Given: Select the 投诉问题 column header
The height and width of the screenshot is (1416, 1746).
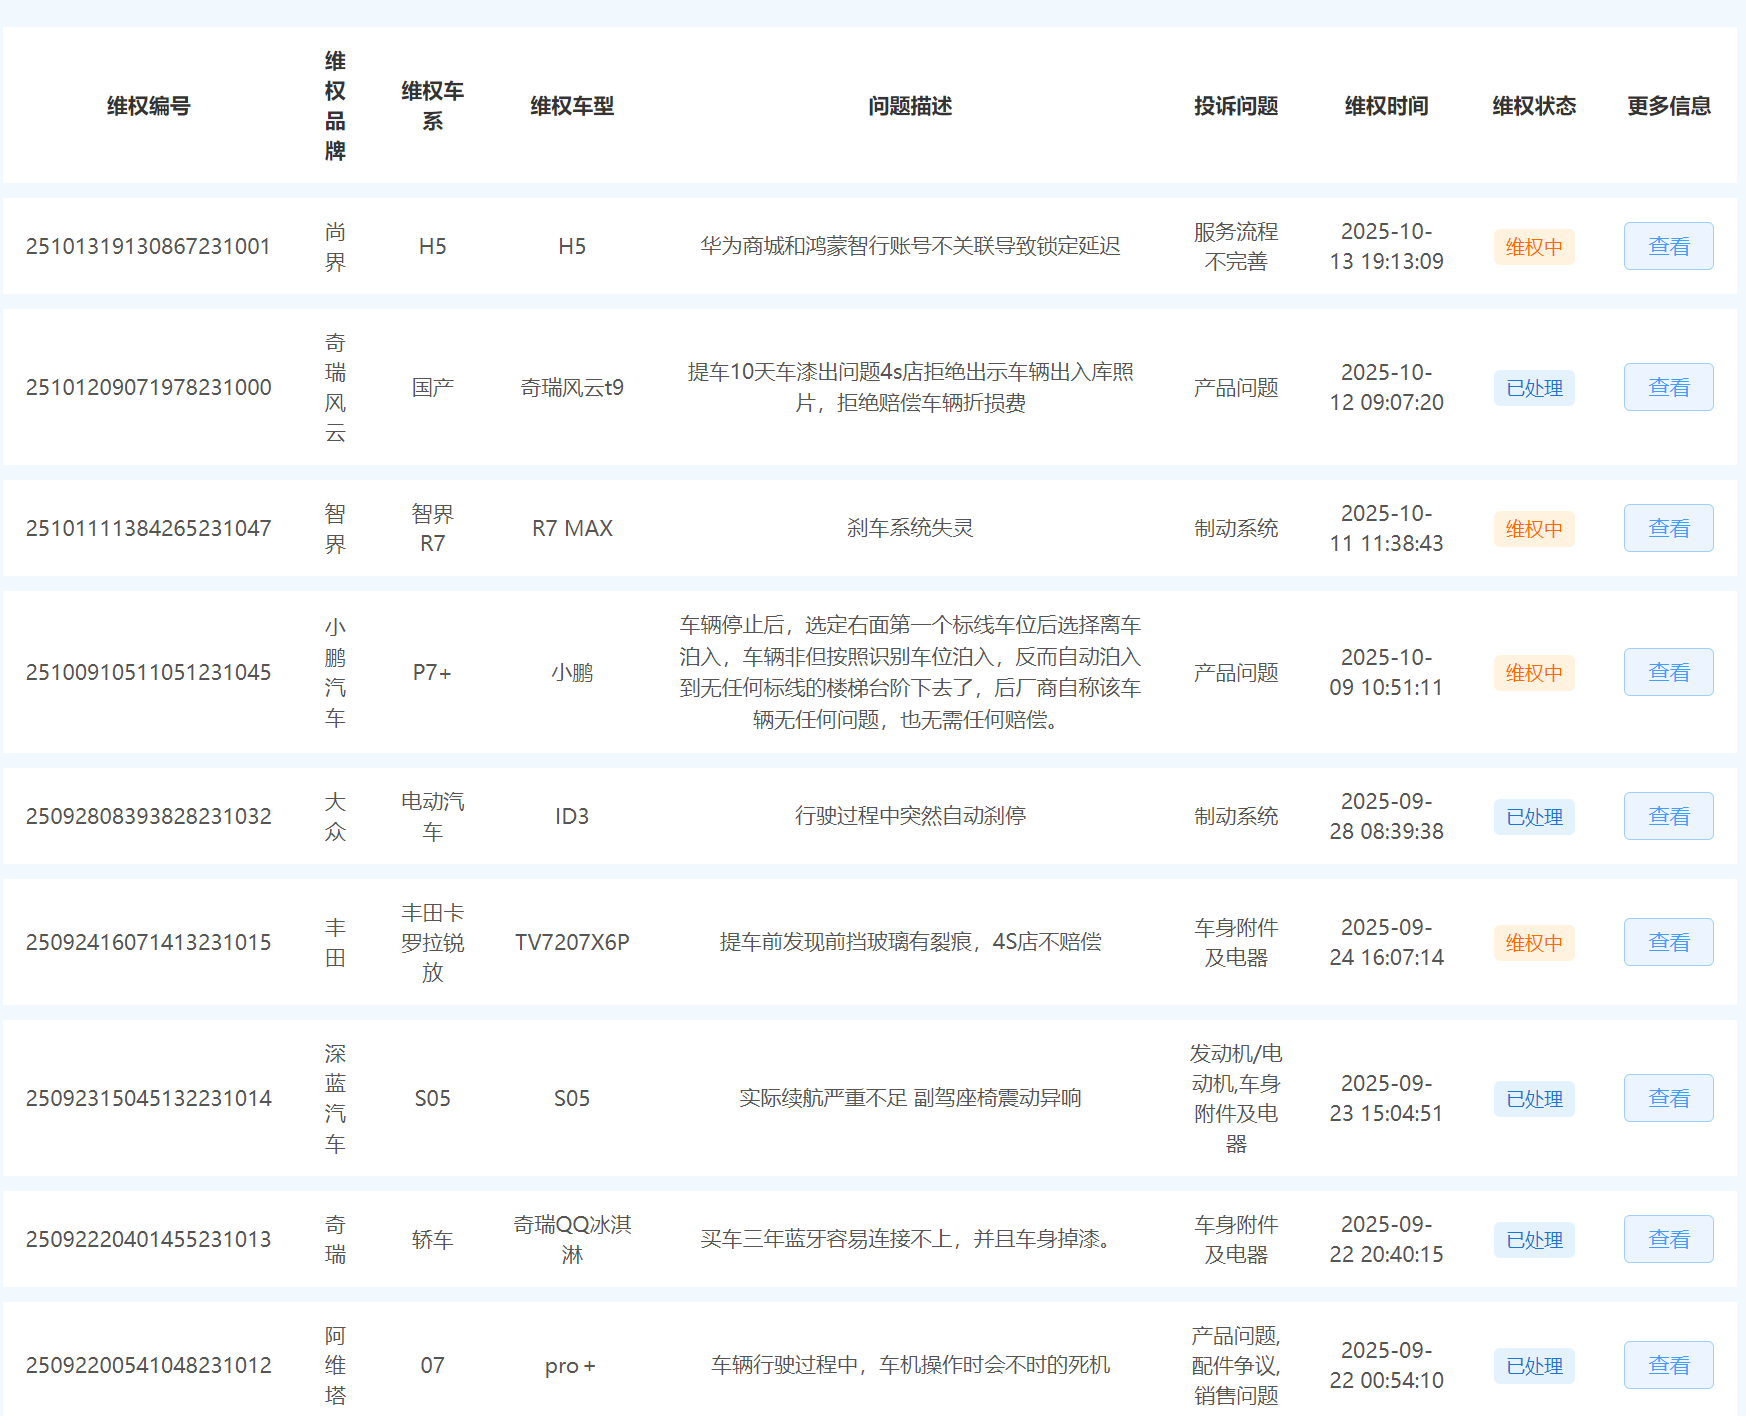Looking at the screenshot, I should (x=1236, y=106).
